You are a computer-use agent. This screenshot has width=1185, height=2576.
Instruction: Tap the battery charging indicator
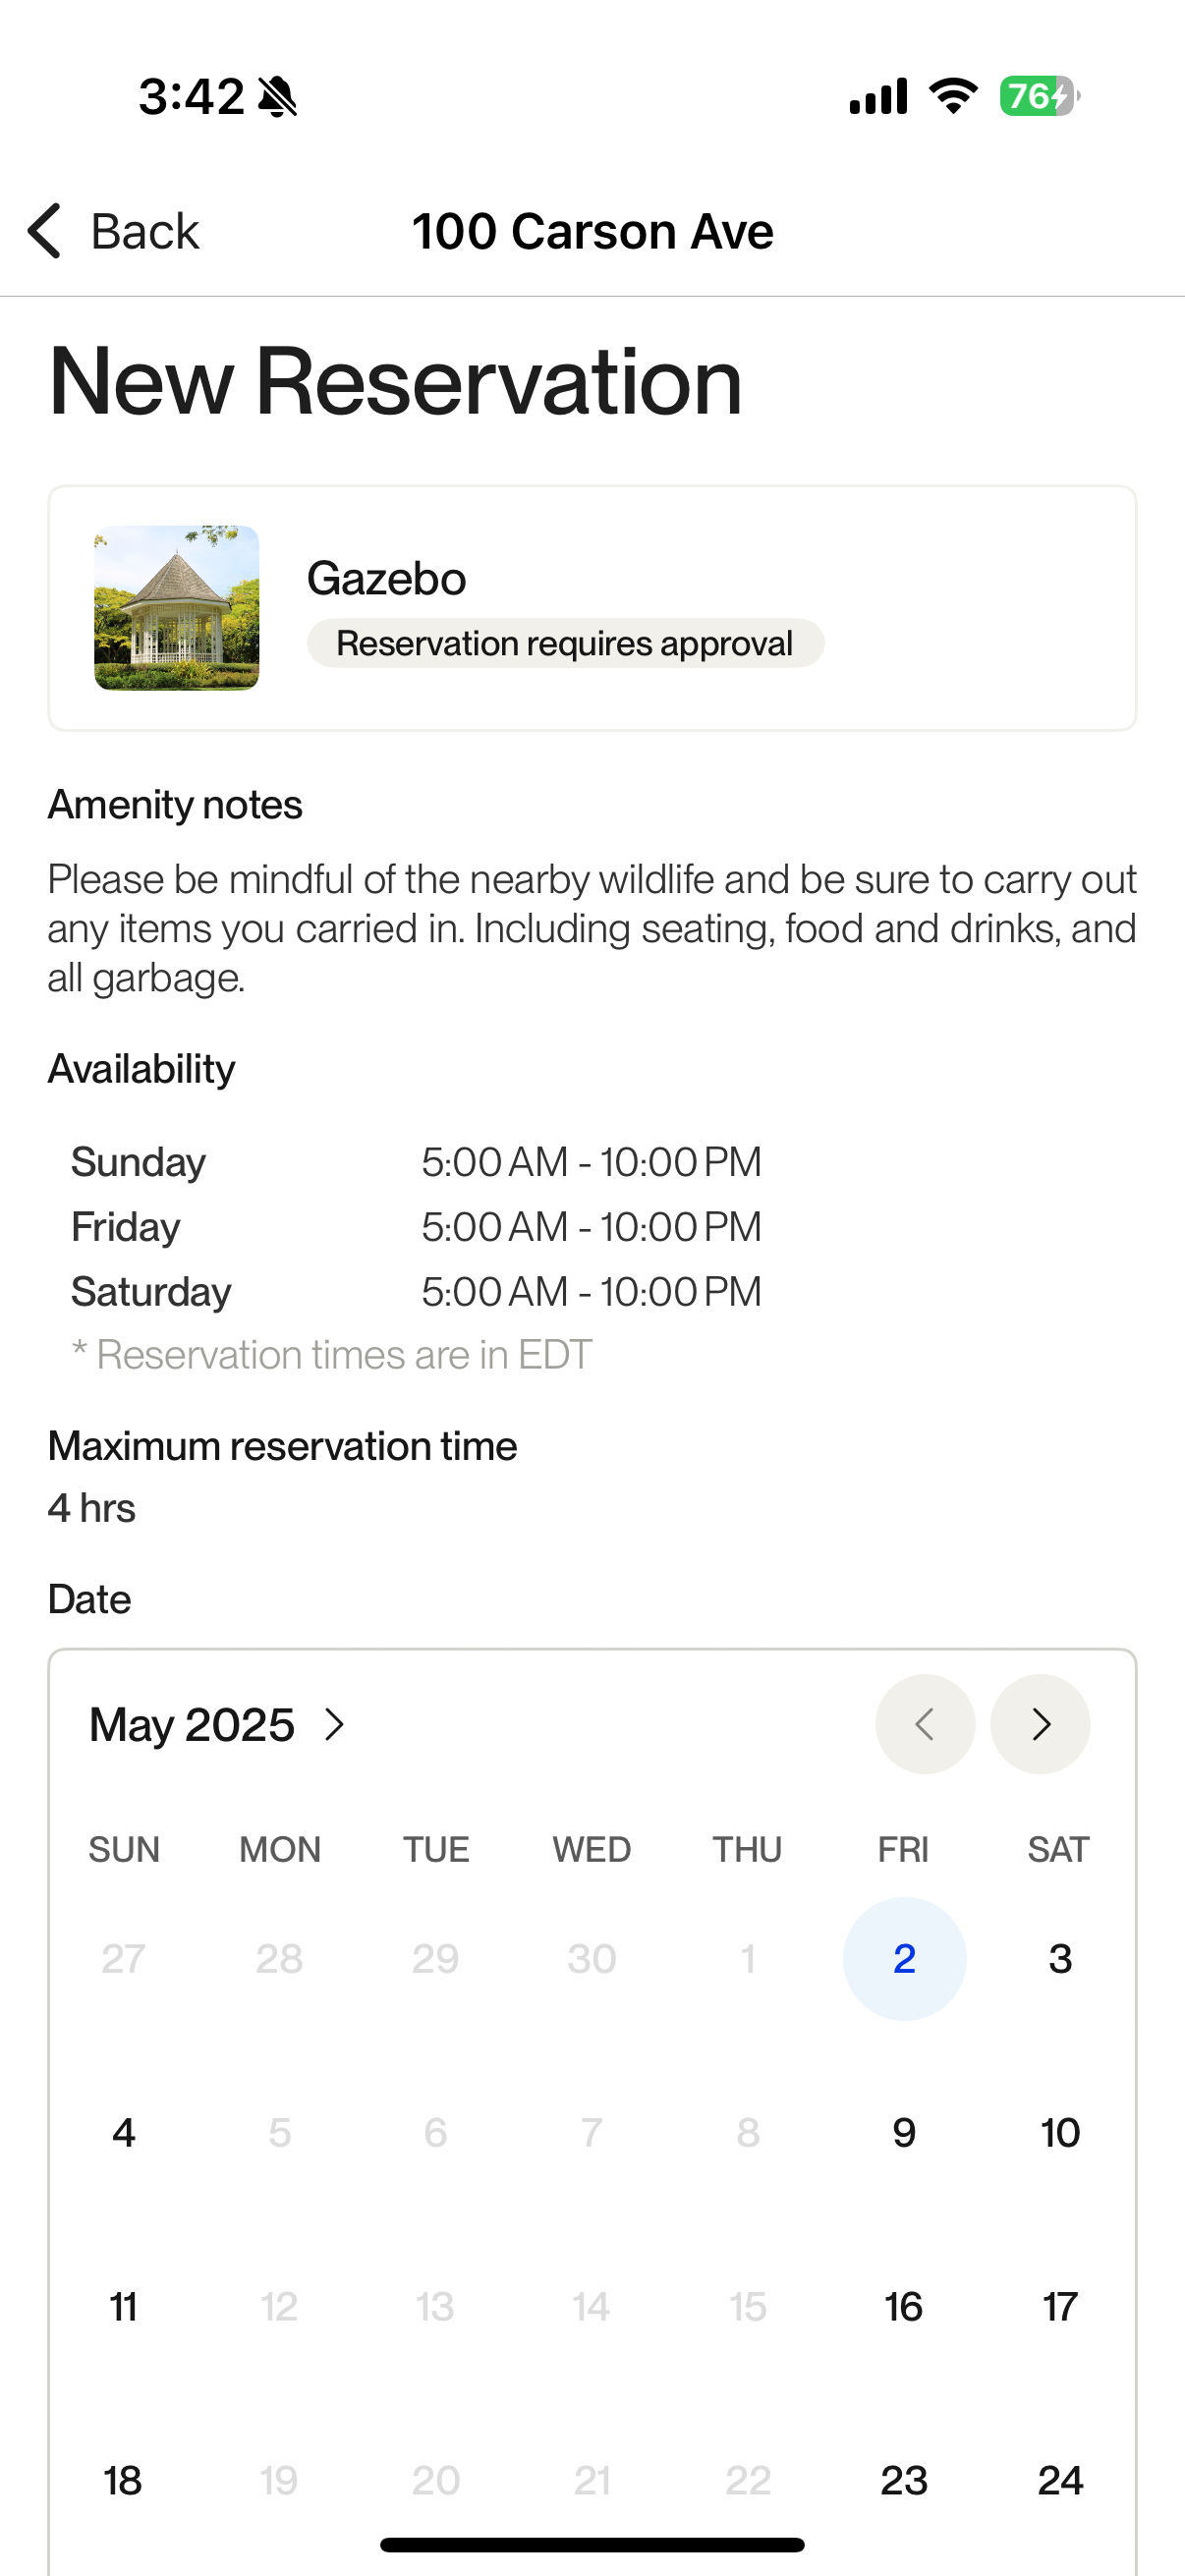point(1039,96)
